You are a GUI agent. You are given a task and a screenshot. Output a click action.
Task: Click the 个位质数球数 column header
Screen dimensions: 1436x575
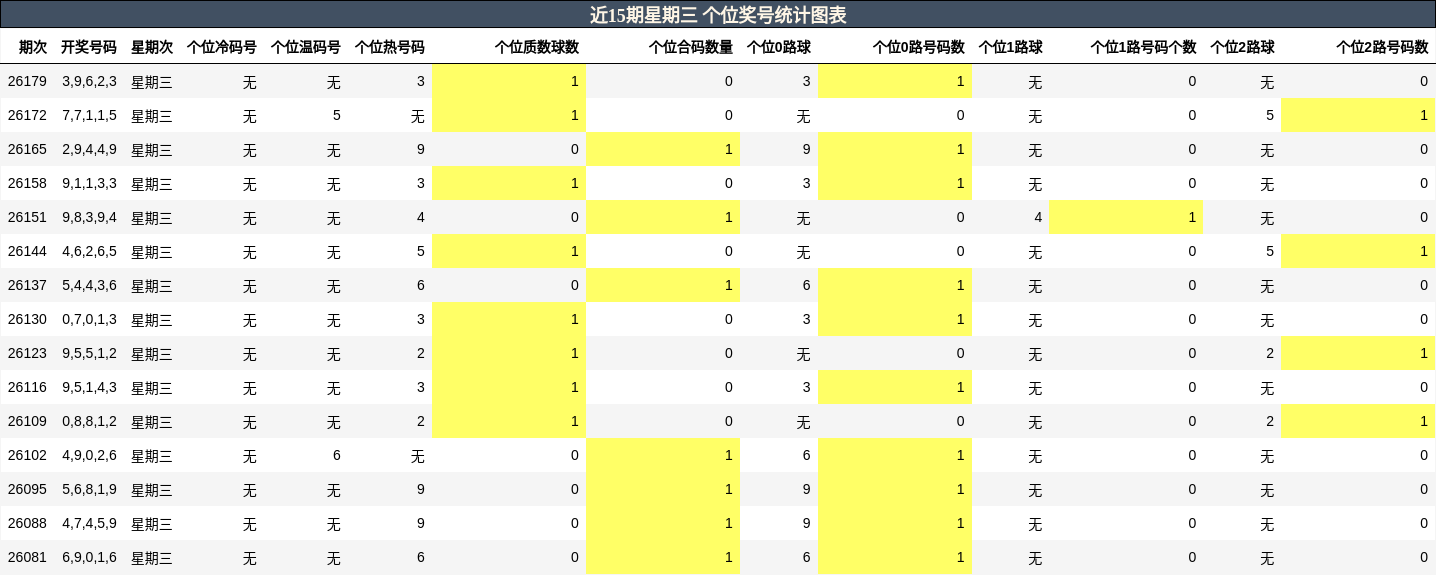tap(537, 47)
